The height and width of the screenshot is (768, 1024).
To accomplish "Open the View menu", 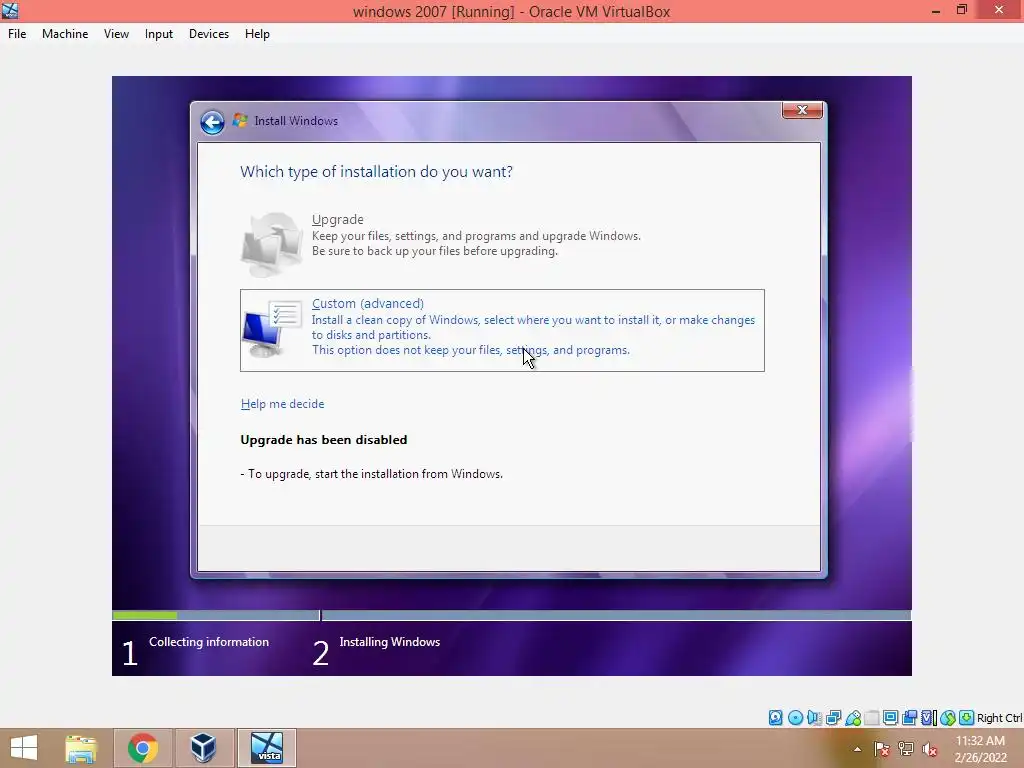I will pyautogui.click(x=116, y=34).
